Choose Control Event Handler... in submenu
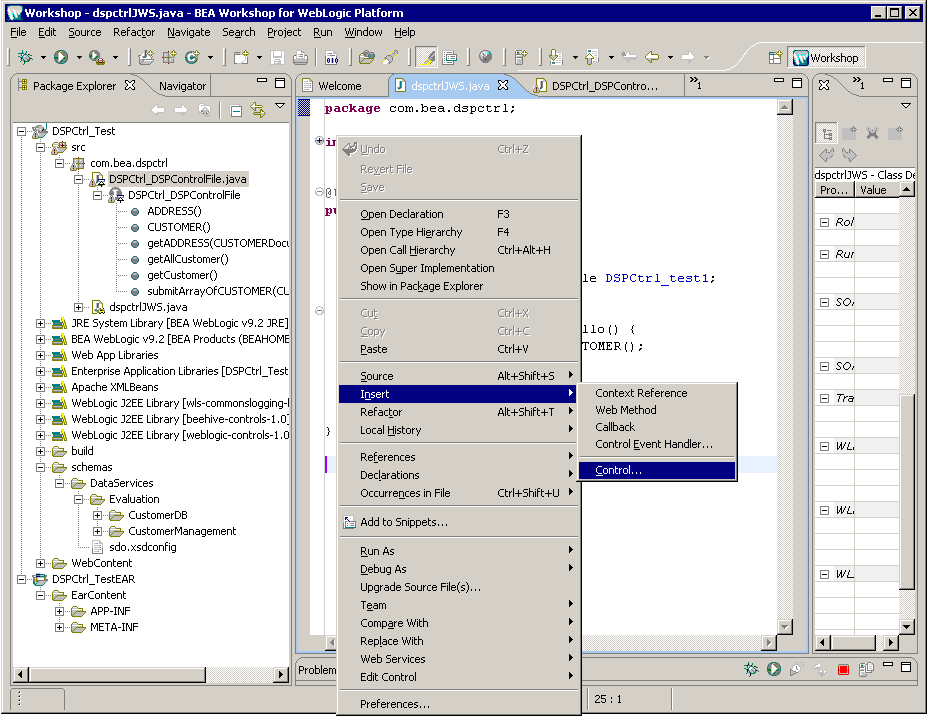This screenshot has height=716, width=927. [x=657, y=445]
